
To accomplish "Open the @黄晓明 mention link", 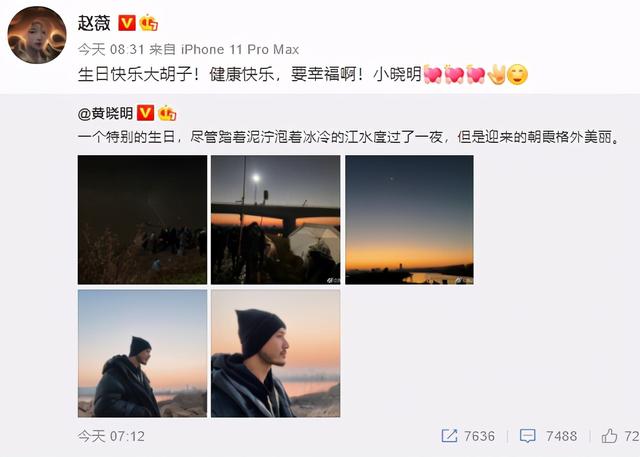I will tap(105, 113).
